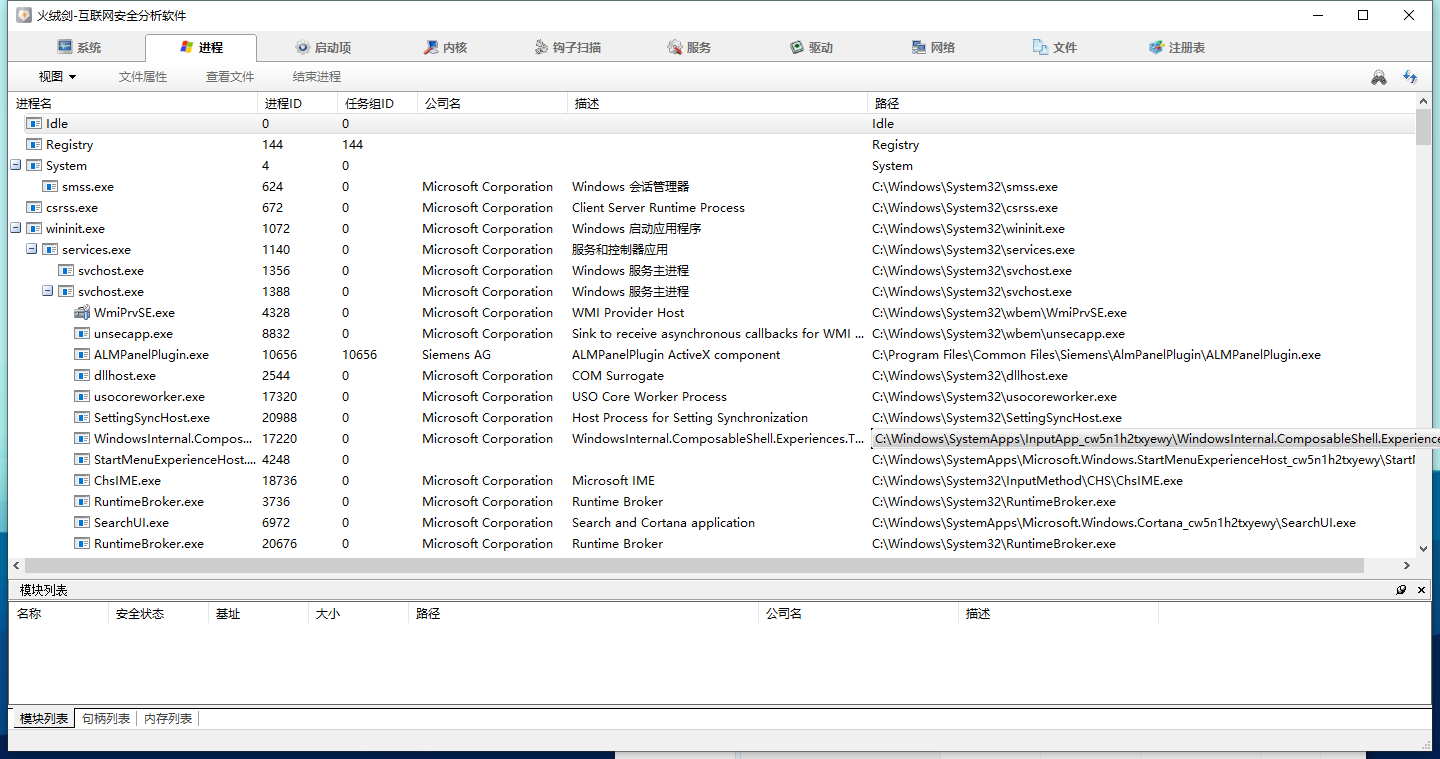Select the WindowsInternal.Compos… process row
Image resolution: width=1440 pixels, height=759 pixels.
pos(712,439)
